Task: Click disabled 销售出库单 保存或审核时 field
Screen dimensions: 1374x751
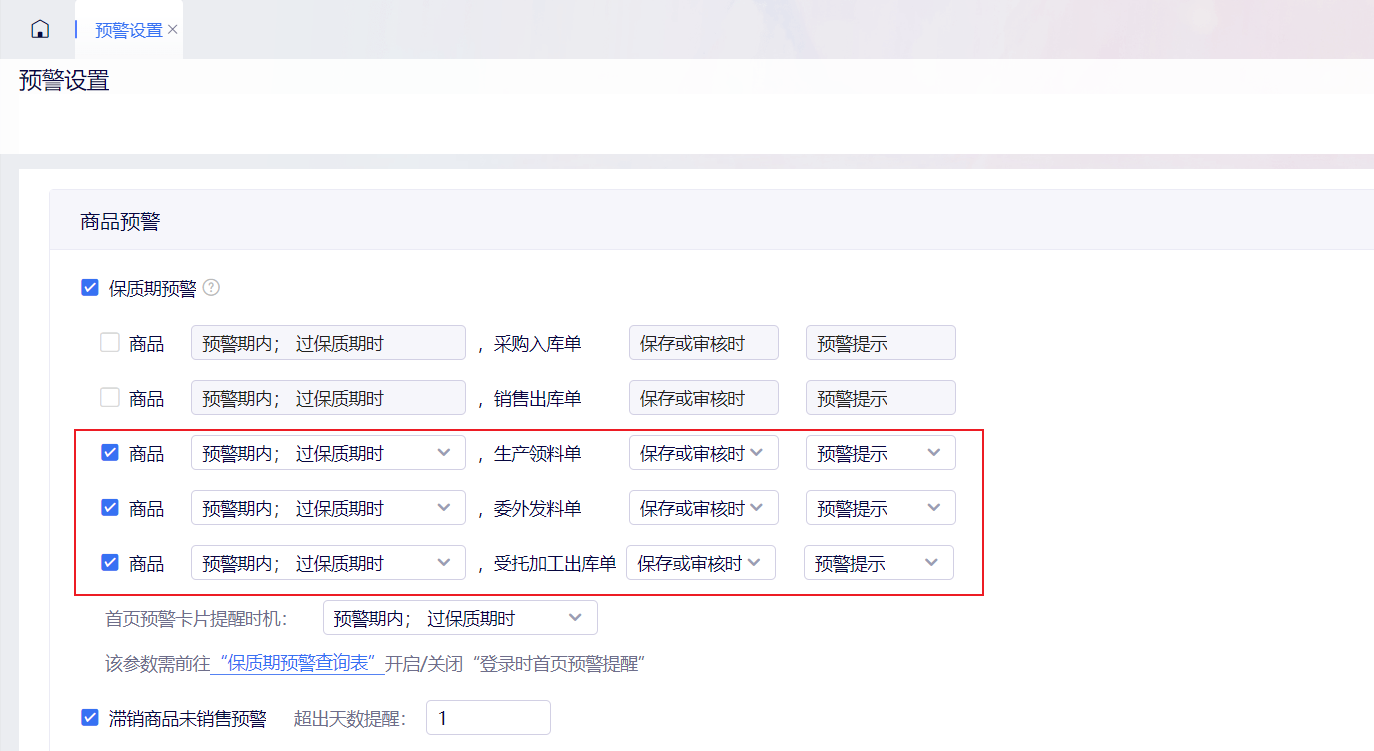Action: coord(704,398)
